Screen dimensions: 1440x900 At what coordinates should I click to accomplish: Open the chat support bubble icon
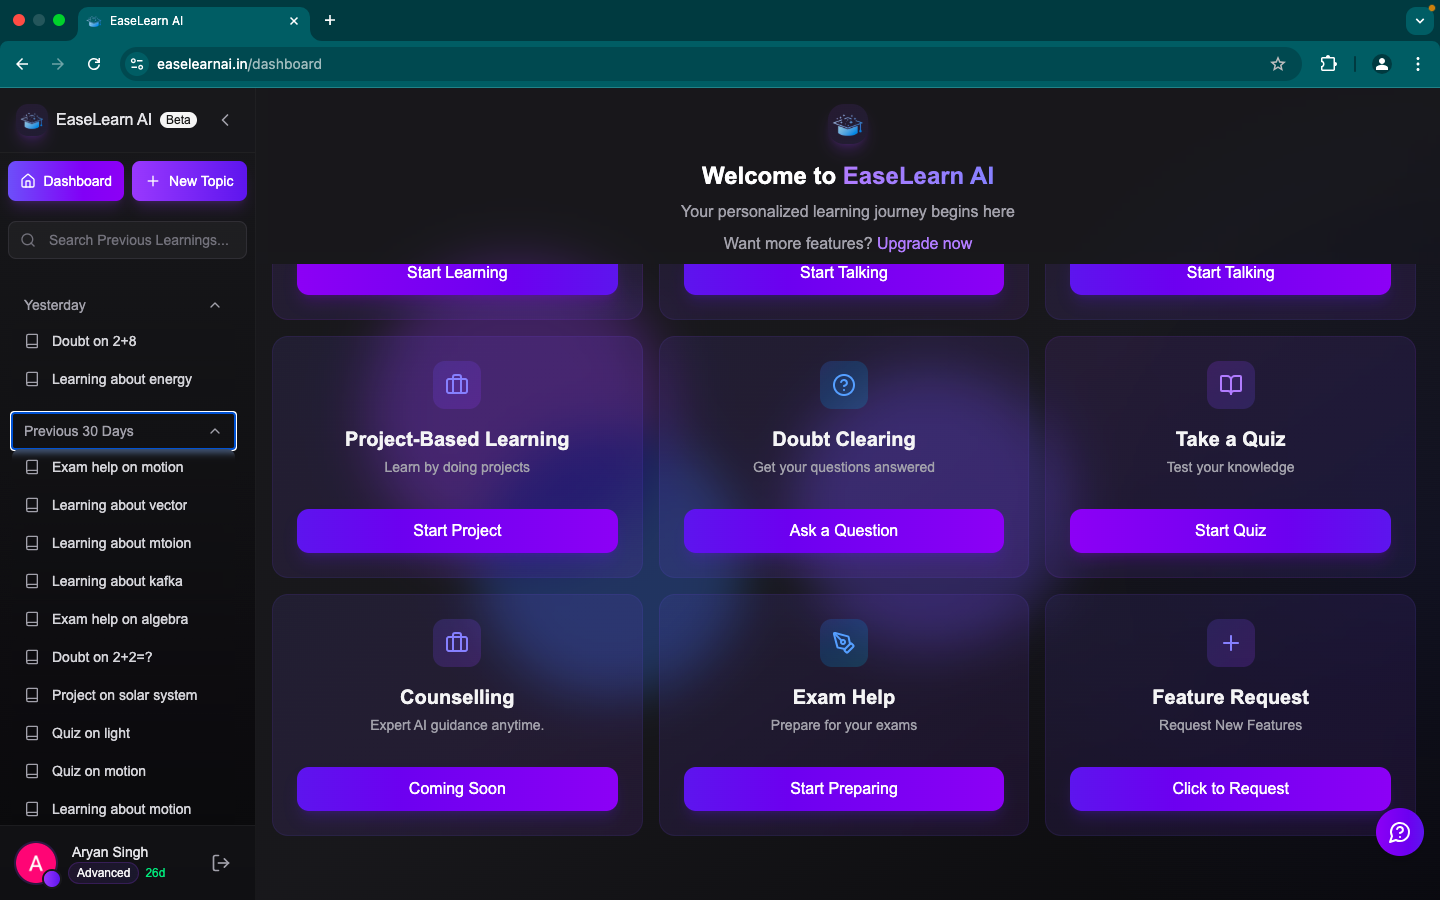(1399, 832)
